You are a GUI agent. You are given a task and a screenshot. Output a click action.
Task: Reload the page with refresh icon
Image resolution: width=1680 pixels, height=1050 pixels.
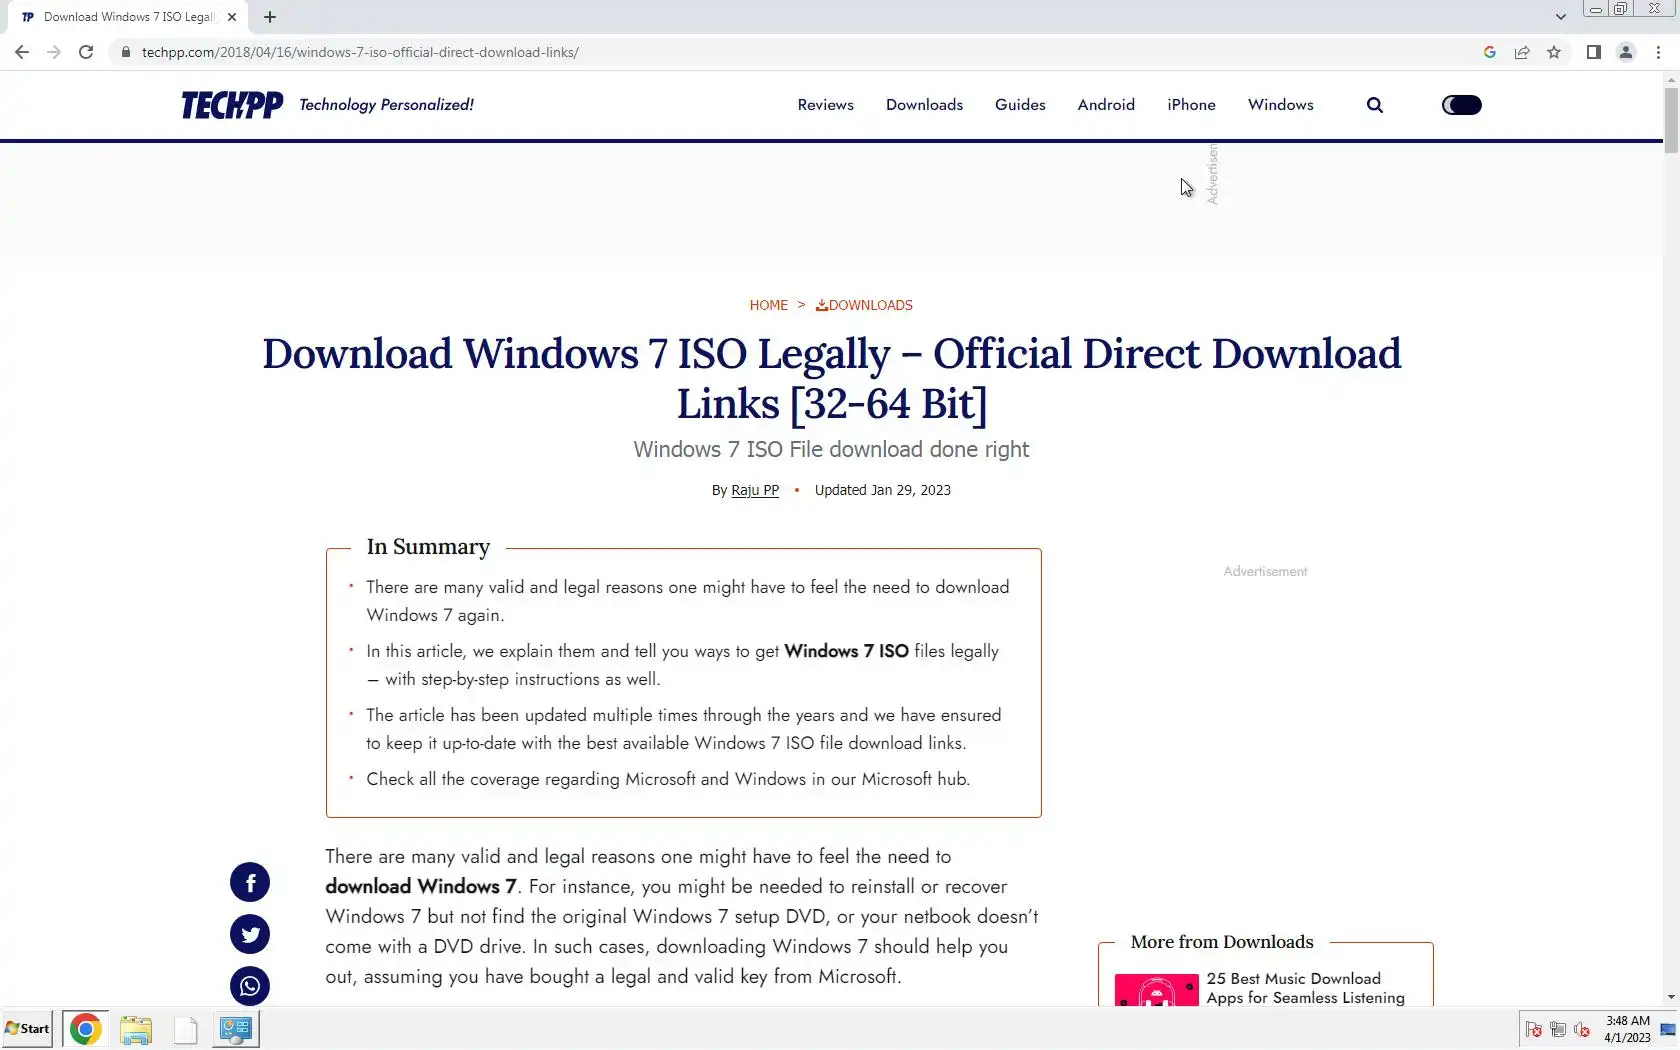point(86,52)
